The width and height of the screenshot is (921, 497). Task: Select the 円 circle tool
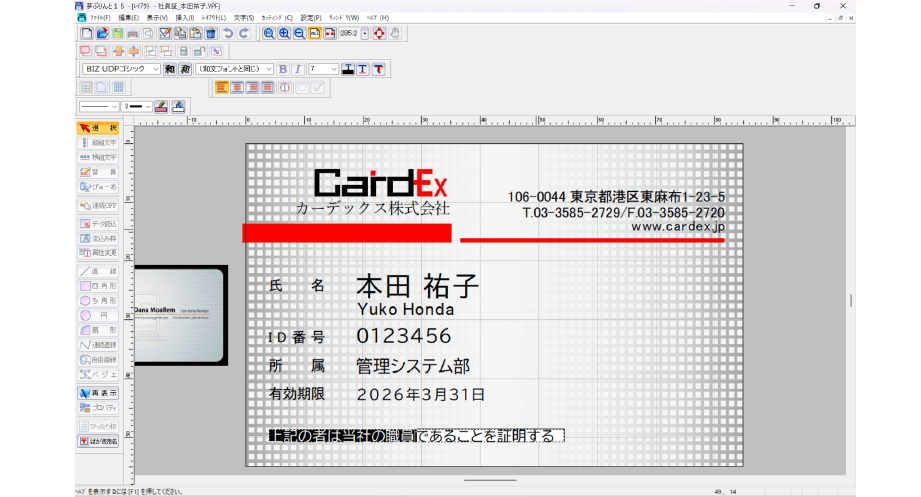pos(98,315)
